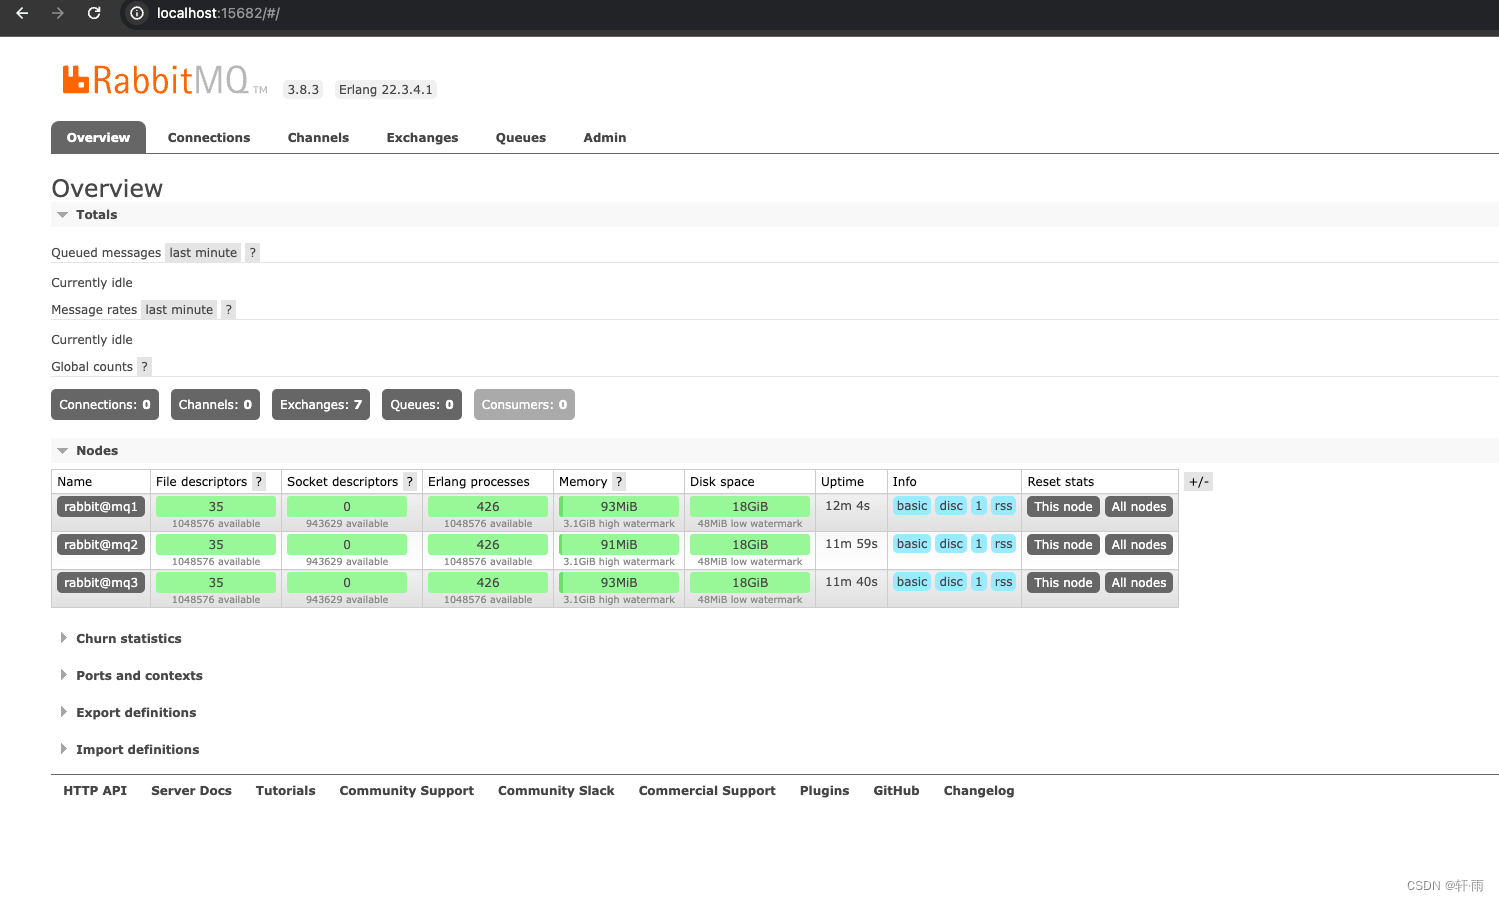Open help for Message rates
The height and width of the screenshot is (901, 1499).
pos(229,310)
